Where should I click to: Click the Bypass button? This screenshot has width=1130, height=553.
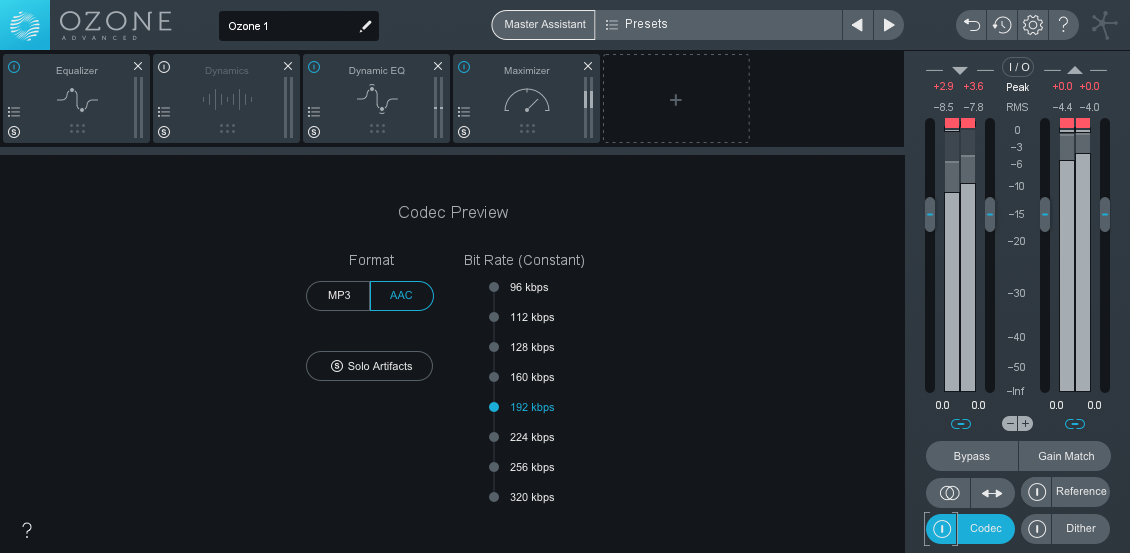coord(971,456)
